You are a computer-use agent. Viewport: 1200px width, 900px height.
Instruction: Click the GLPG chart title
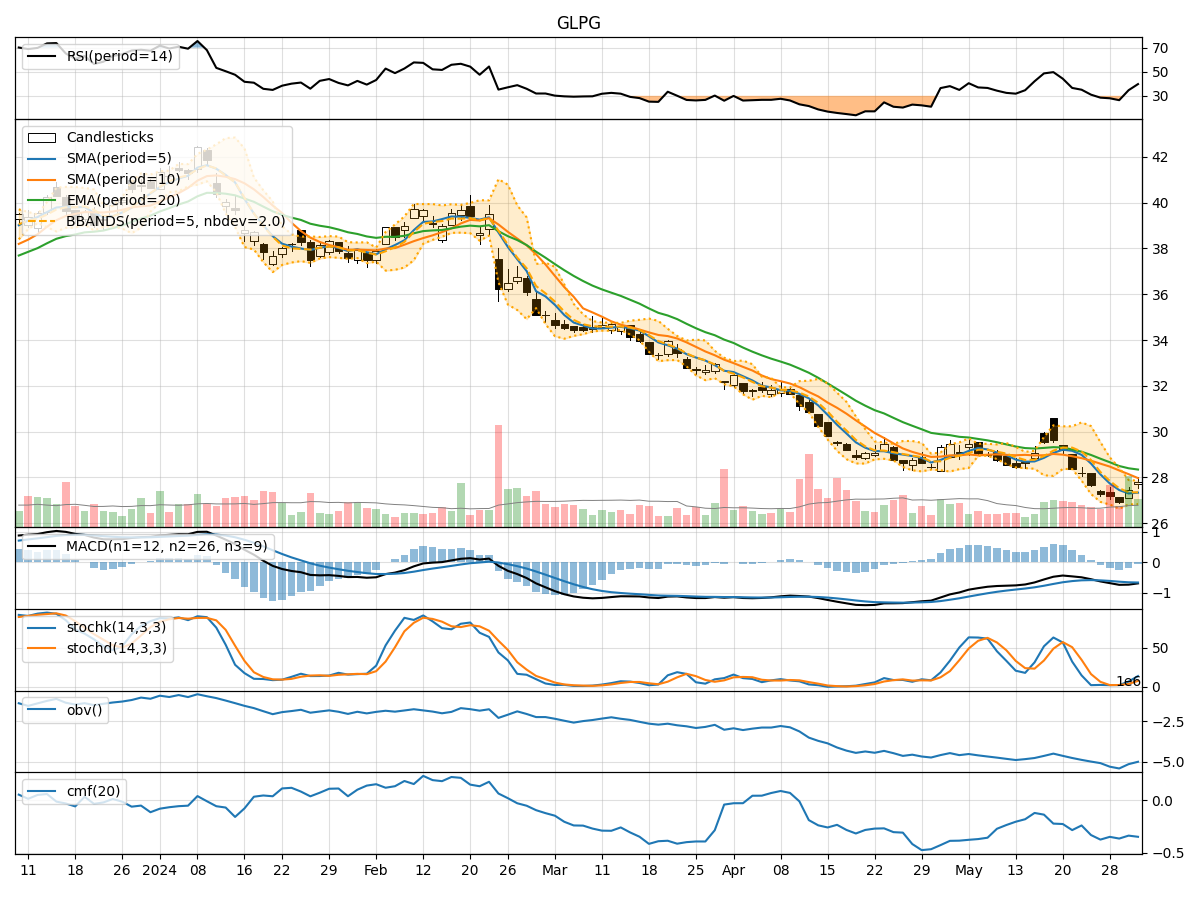[578, 23]
